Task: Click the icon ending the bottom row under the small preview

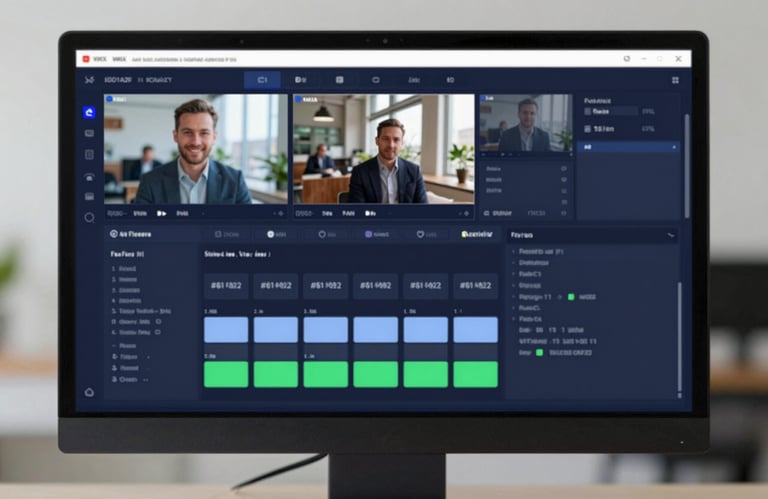Action: pyautogui.click(x=564, y=214)
